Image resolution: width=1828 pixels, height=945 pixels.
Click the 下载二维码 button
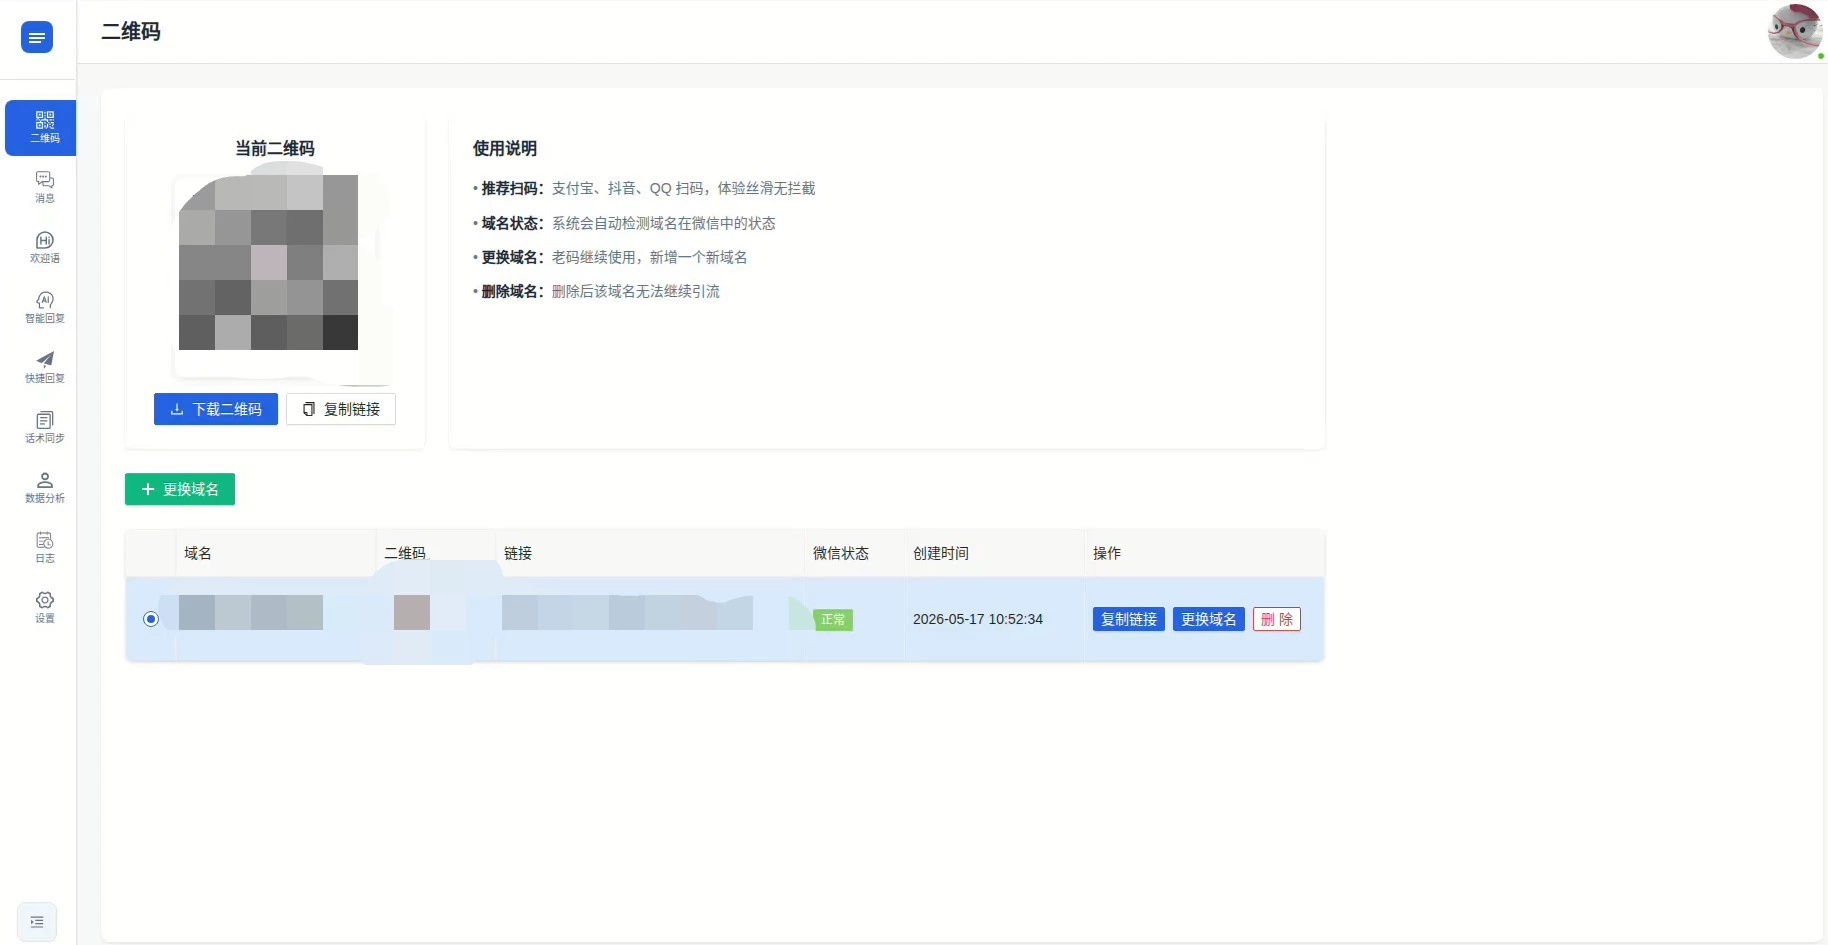216,409
